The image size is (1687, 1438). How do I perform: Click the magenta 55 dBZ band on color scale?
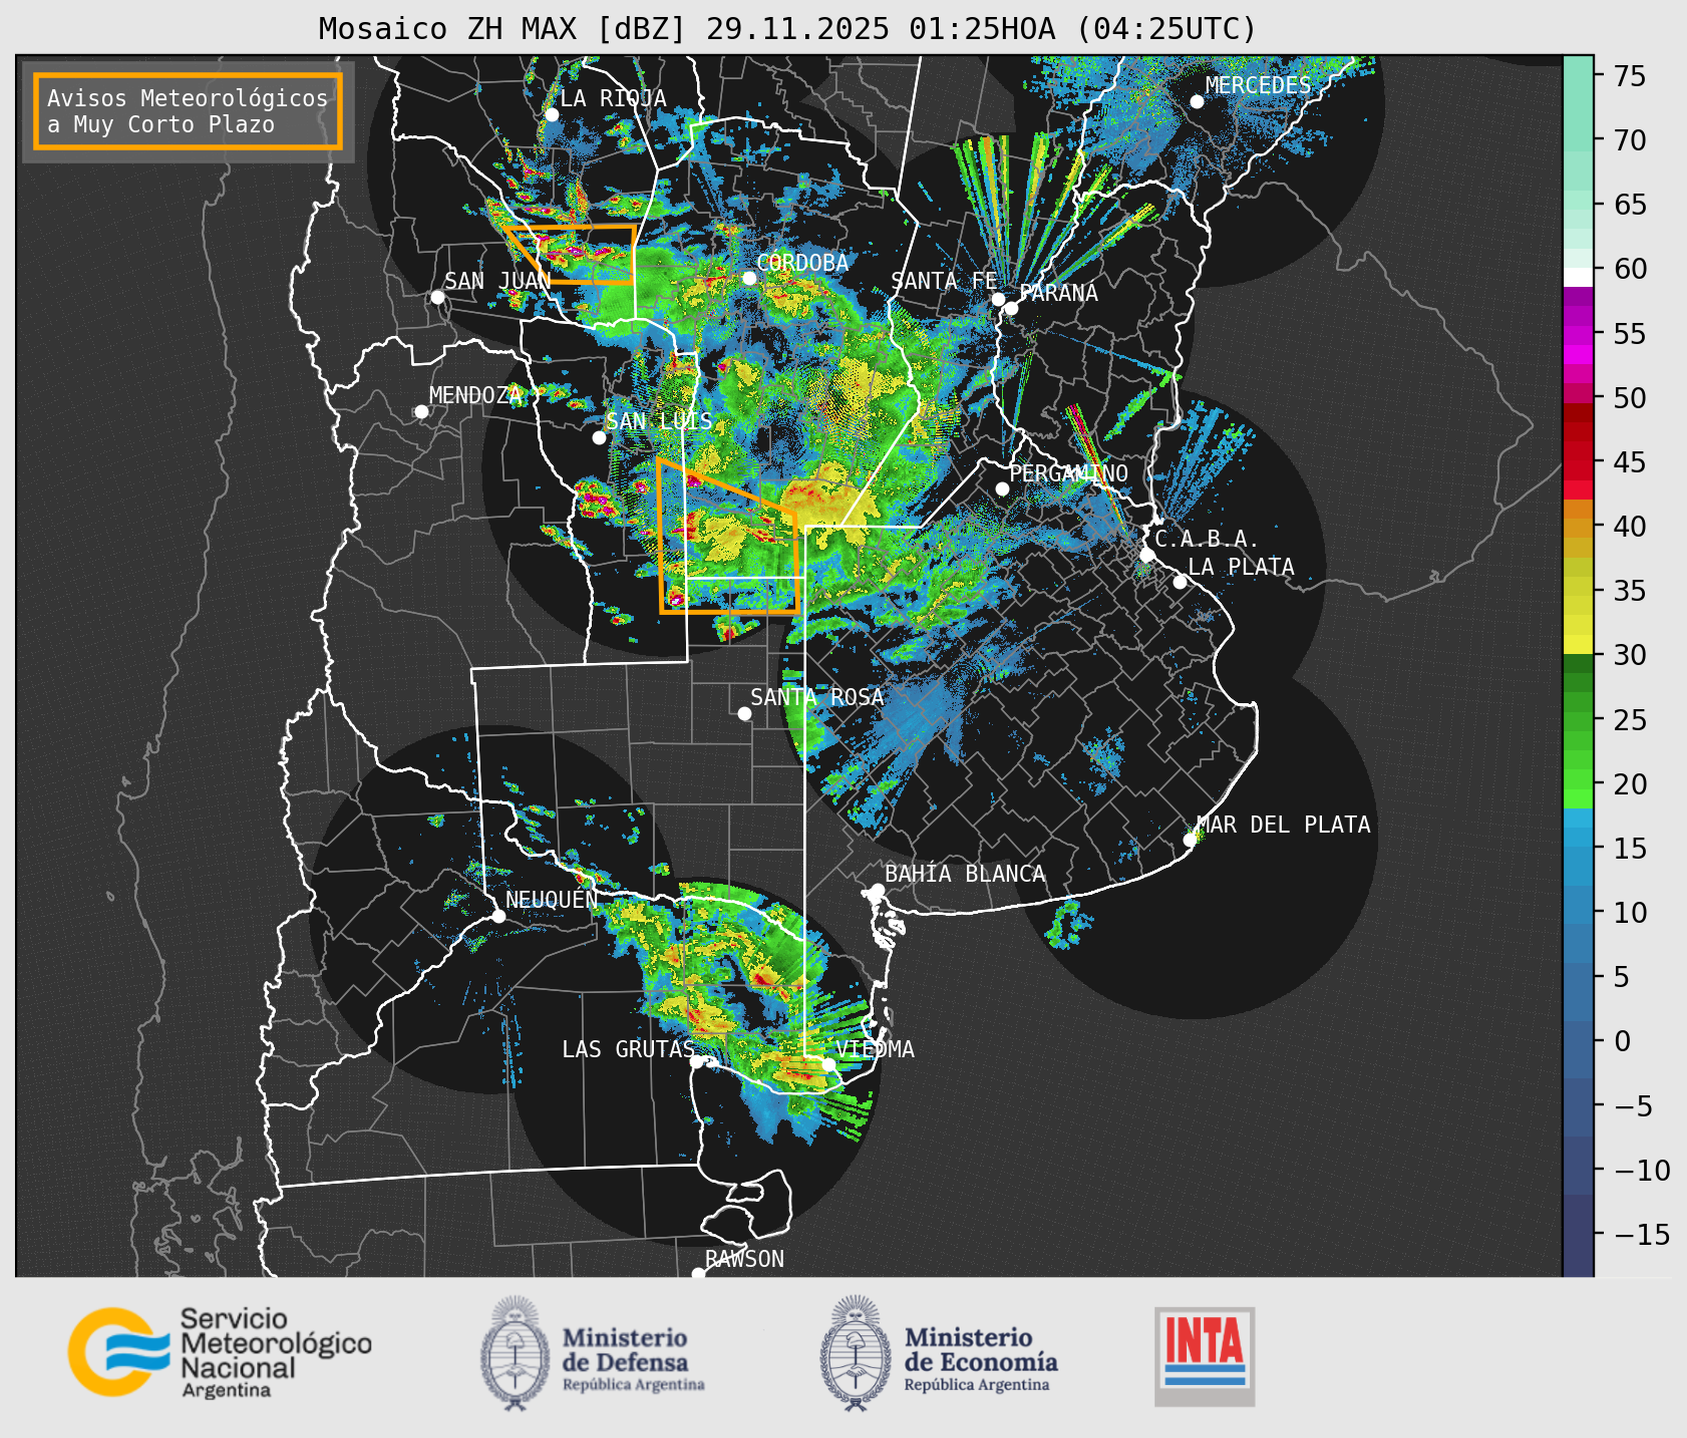tap(1578, 333)
